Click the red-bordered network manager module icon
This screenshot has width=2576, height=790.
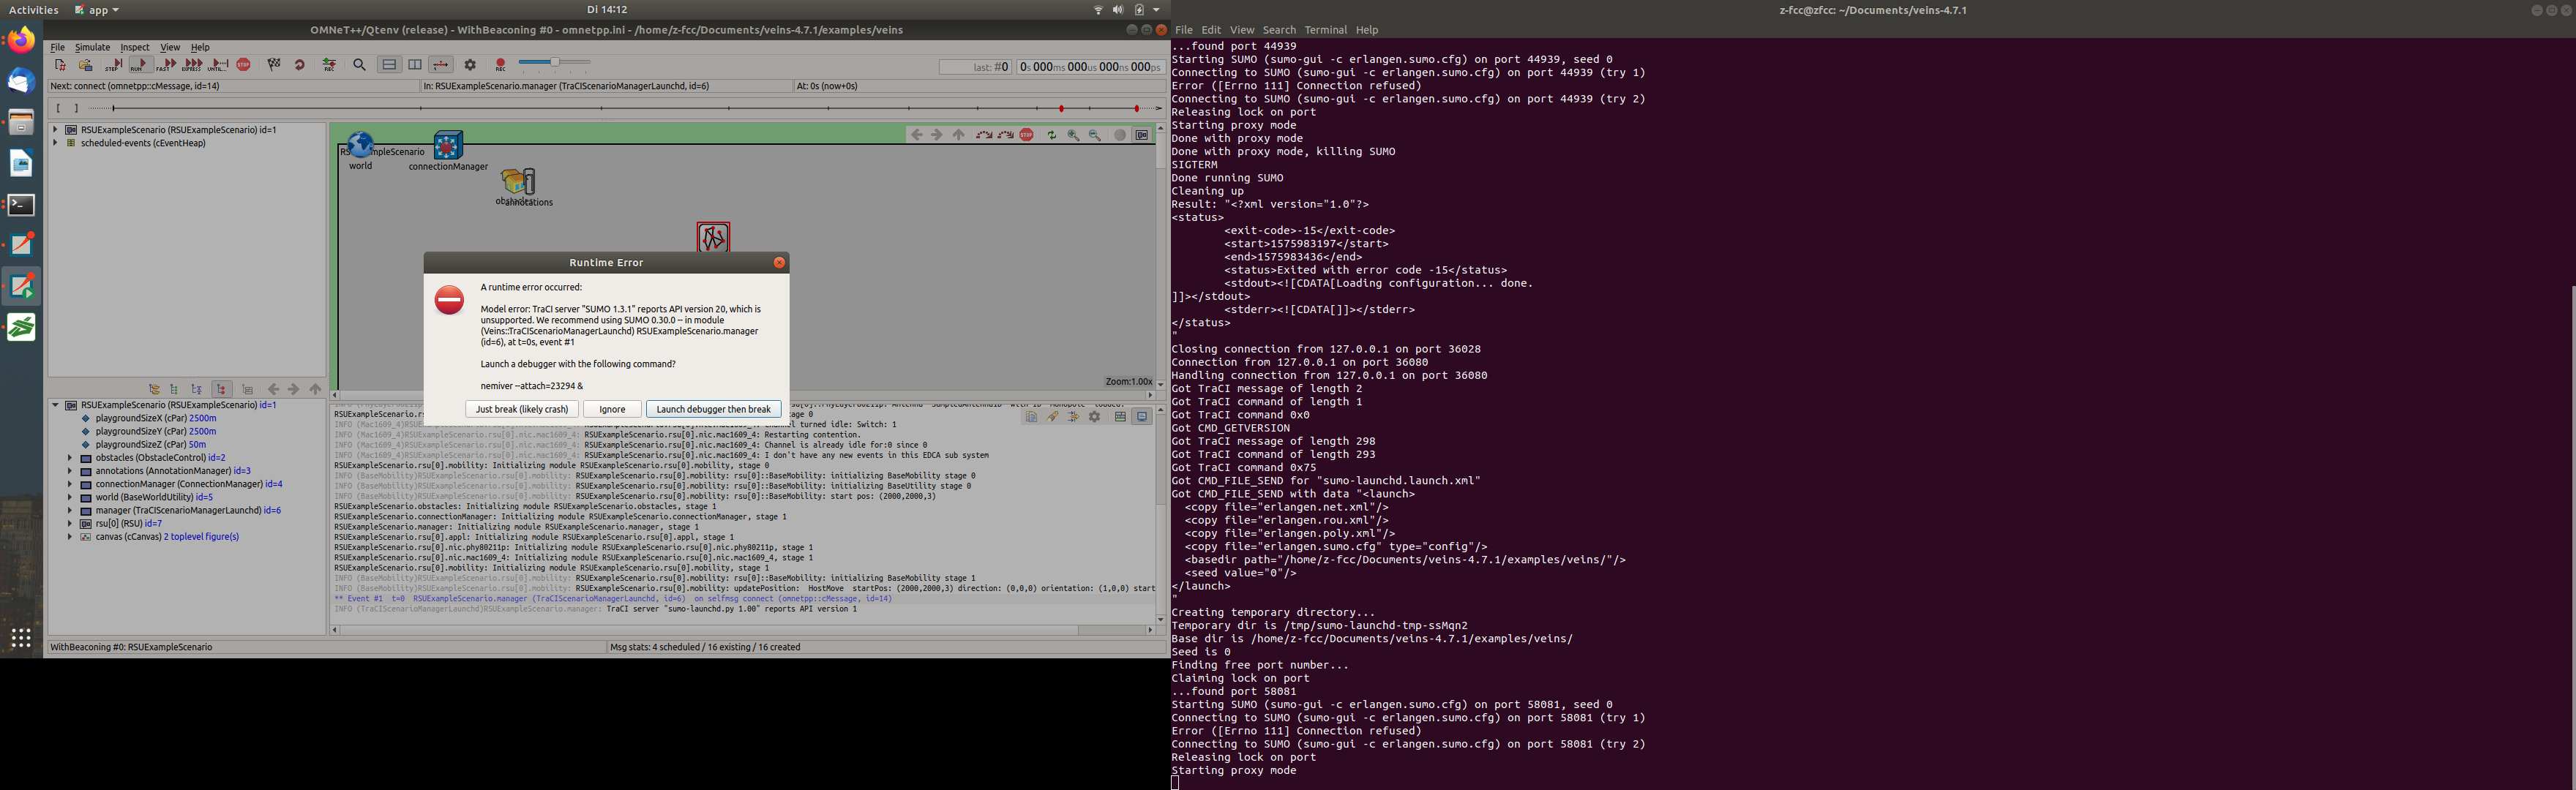713,237
